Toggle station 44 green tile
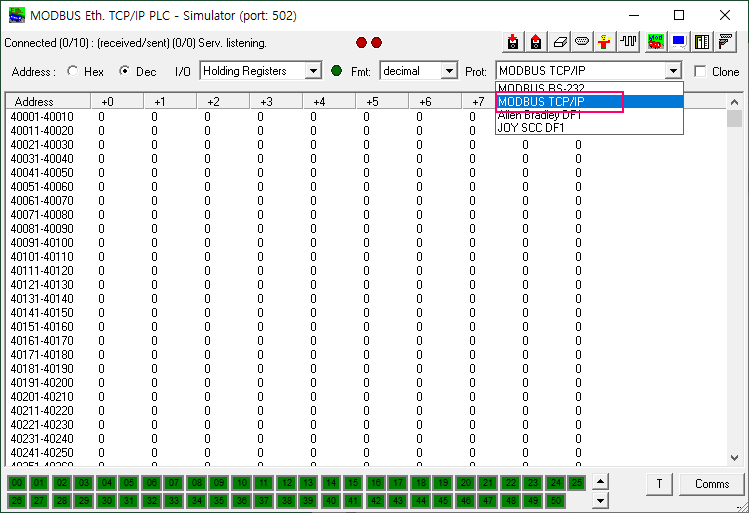The width and height of the screenshot is (749, 513). [x=421, y=501]
